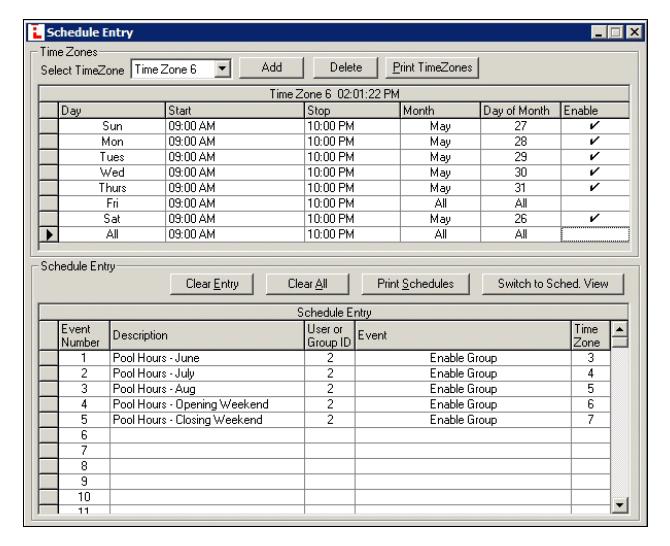The image size is (670, 546).
Task: Toggle Enable checkmark for Mon row
Action: pyautogui.click(x=595, y=141)
